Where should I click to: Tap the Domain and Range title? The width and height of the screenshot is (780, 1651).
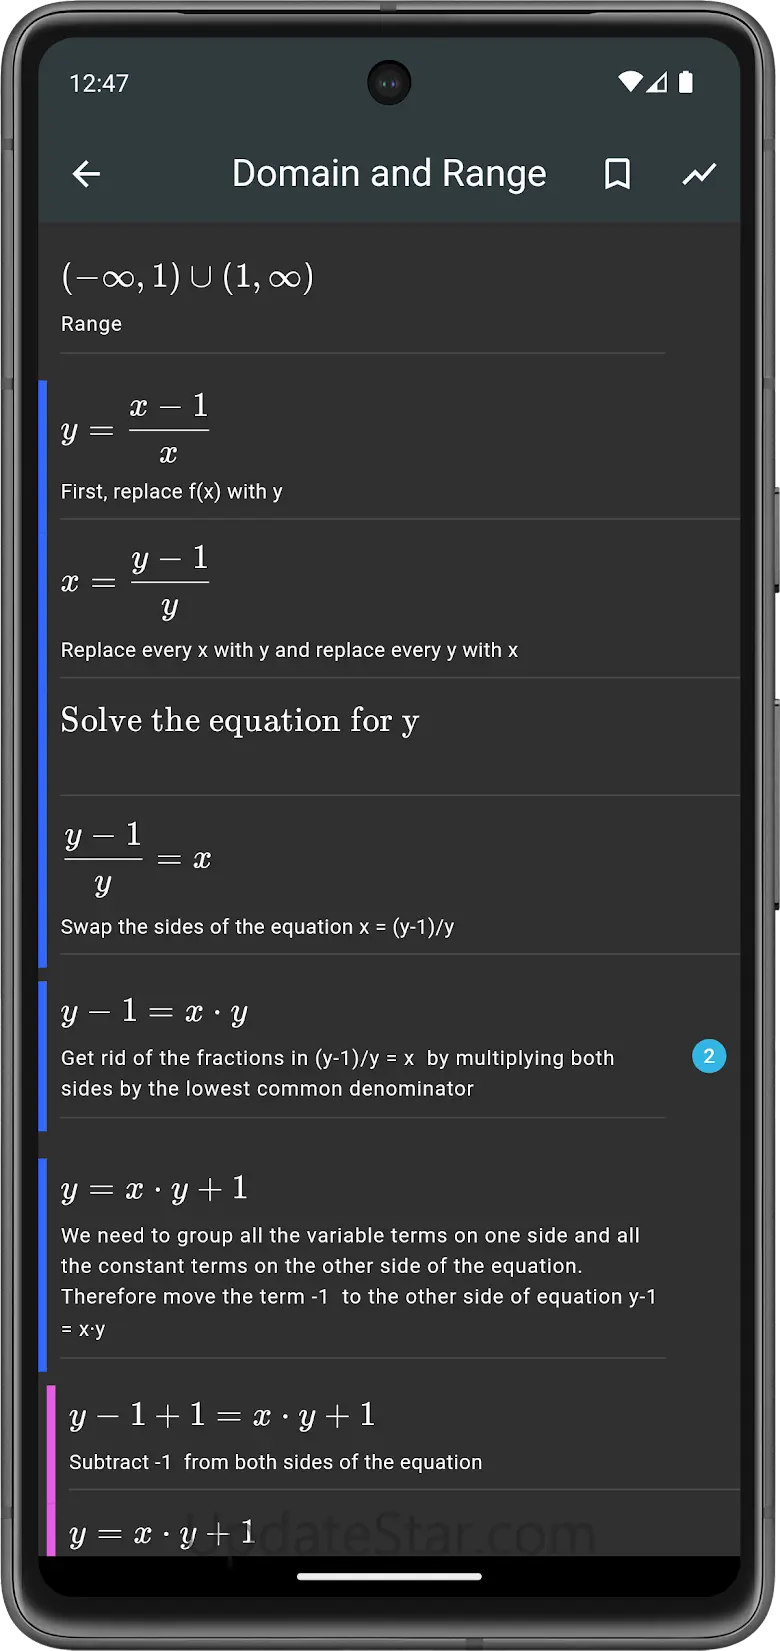pos(389,174)
